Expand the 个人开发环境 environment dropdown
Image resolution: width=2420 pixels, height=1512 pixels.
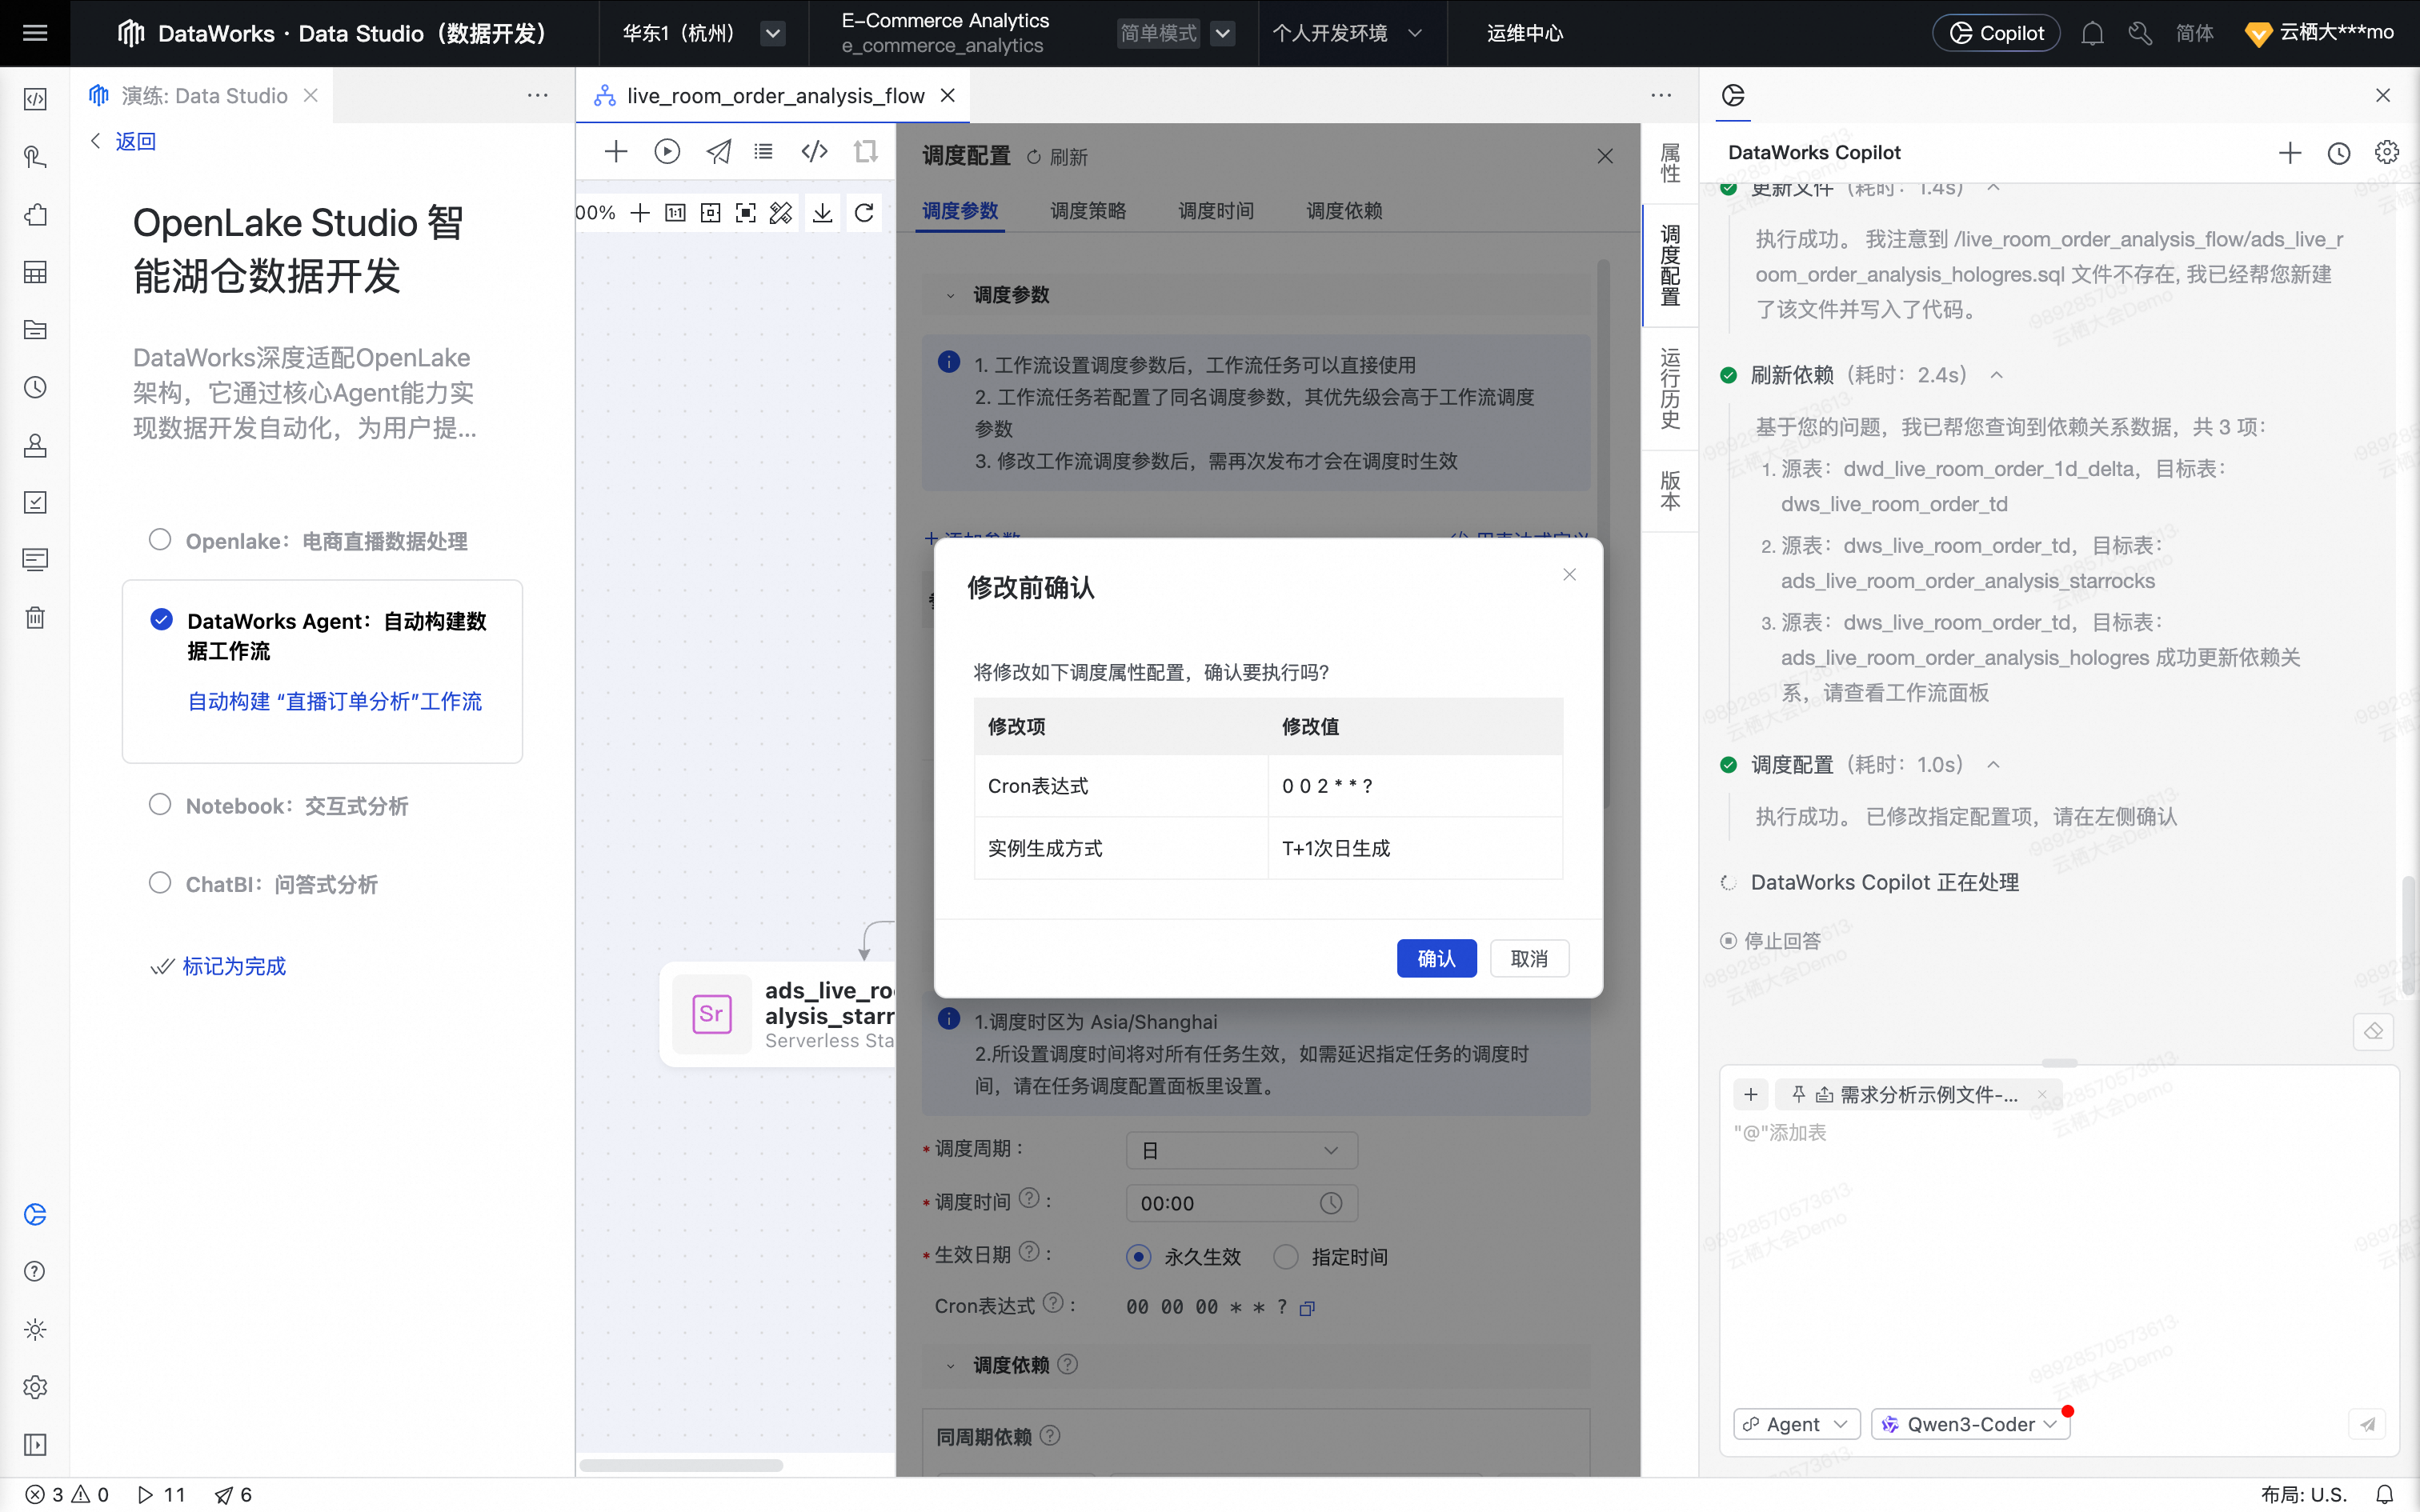coord(1346,34)
